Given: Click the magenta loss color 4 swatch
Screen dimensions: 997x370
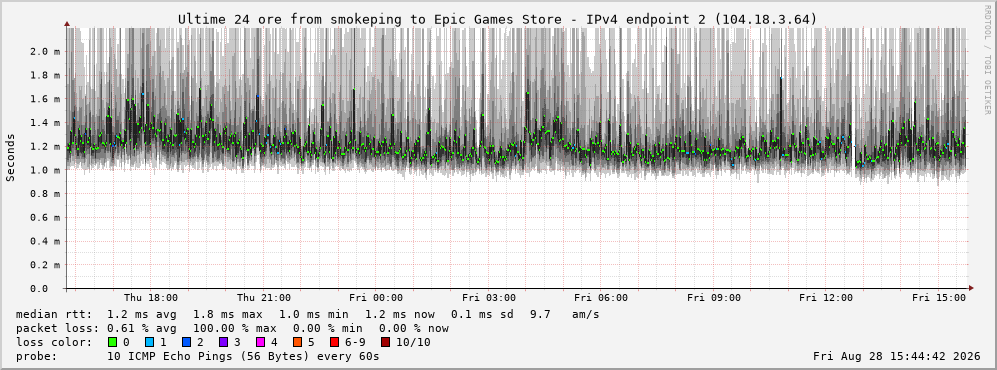Looking at the screenshot, I should pyautogui.click(x=260, y=343).
